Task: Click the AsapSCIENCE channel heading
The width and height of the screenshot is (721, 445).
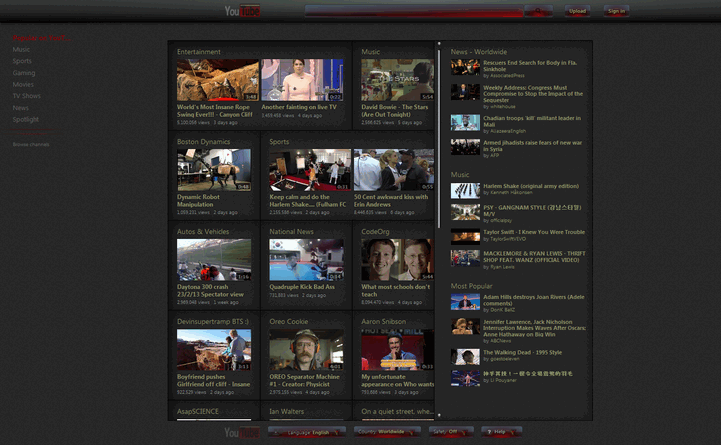Action: [x=198, y=411]
